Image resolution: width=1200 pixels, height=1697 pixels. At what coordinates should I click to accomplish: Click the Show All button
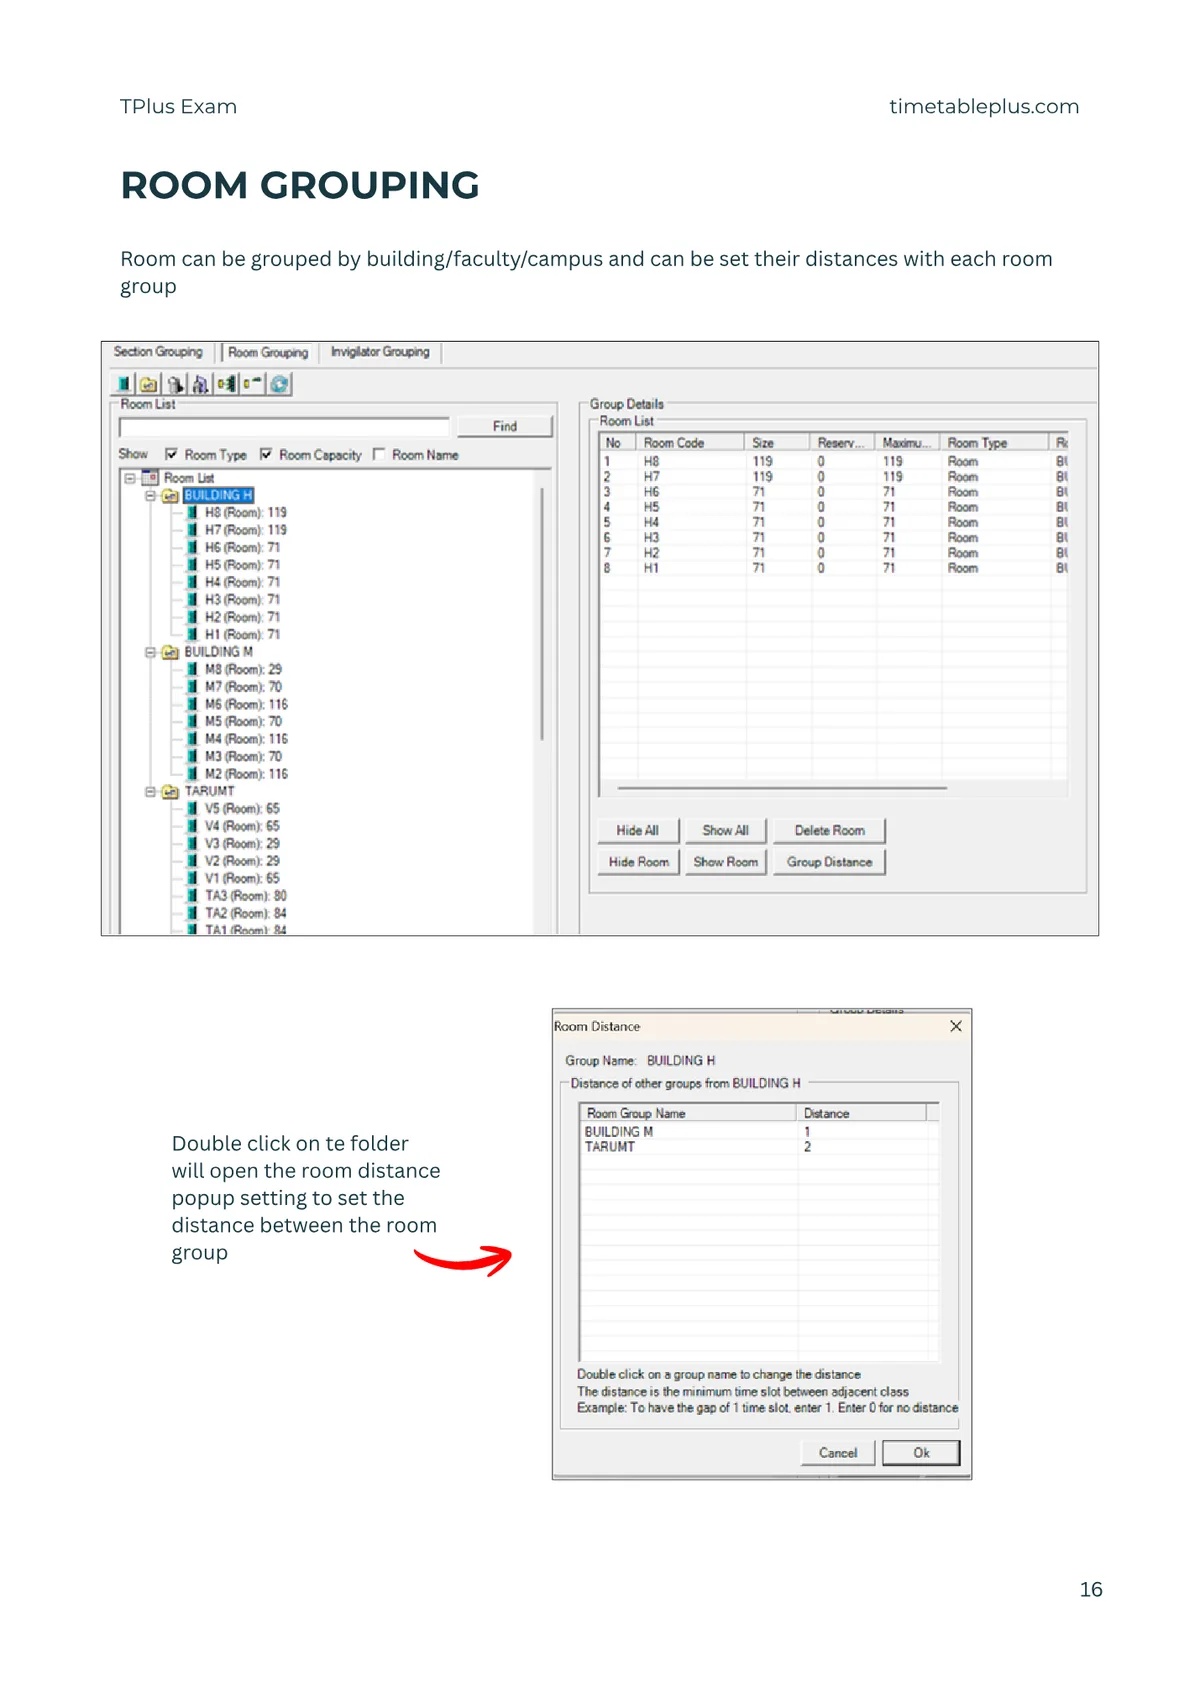(725, 830)
